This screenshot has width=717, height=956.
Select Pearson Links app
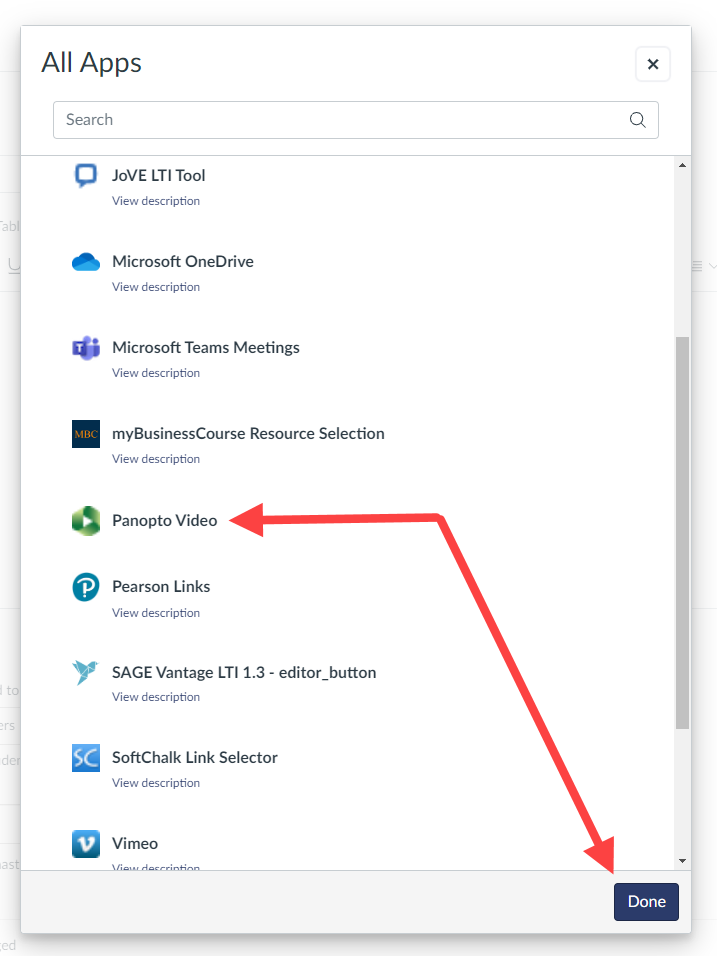[161, 587]
